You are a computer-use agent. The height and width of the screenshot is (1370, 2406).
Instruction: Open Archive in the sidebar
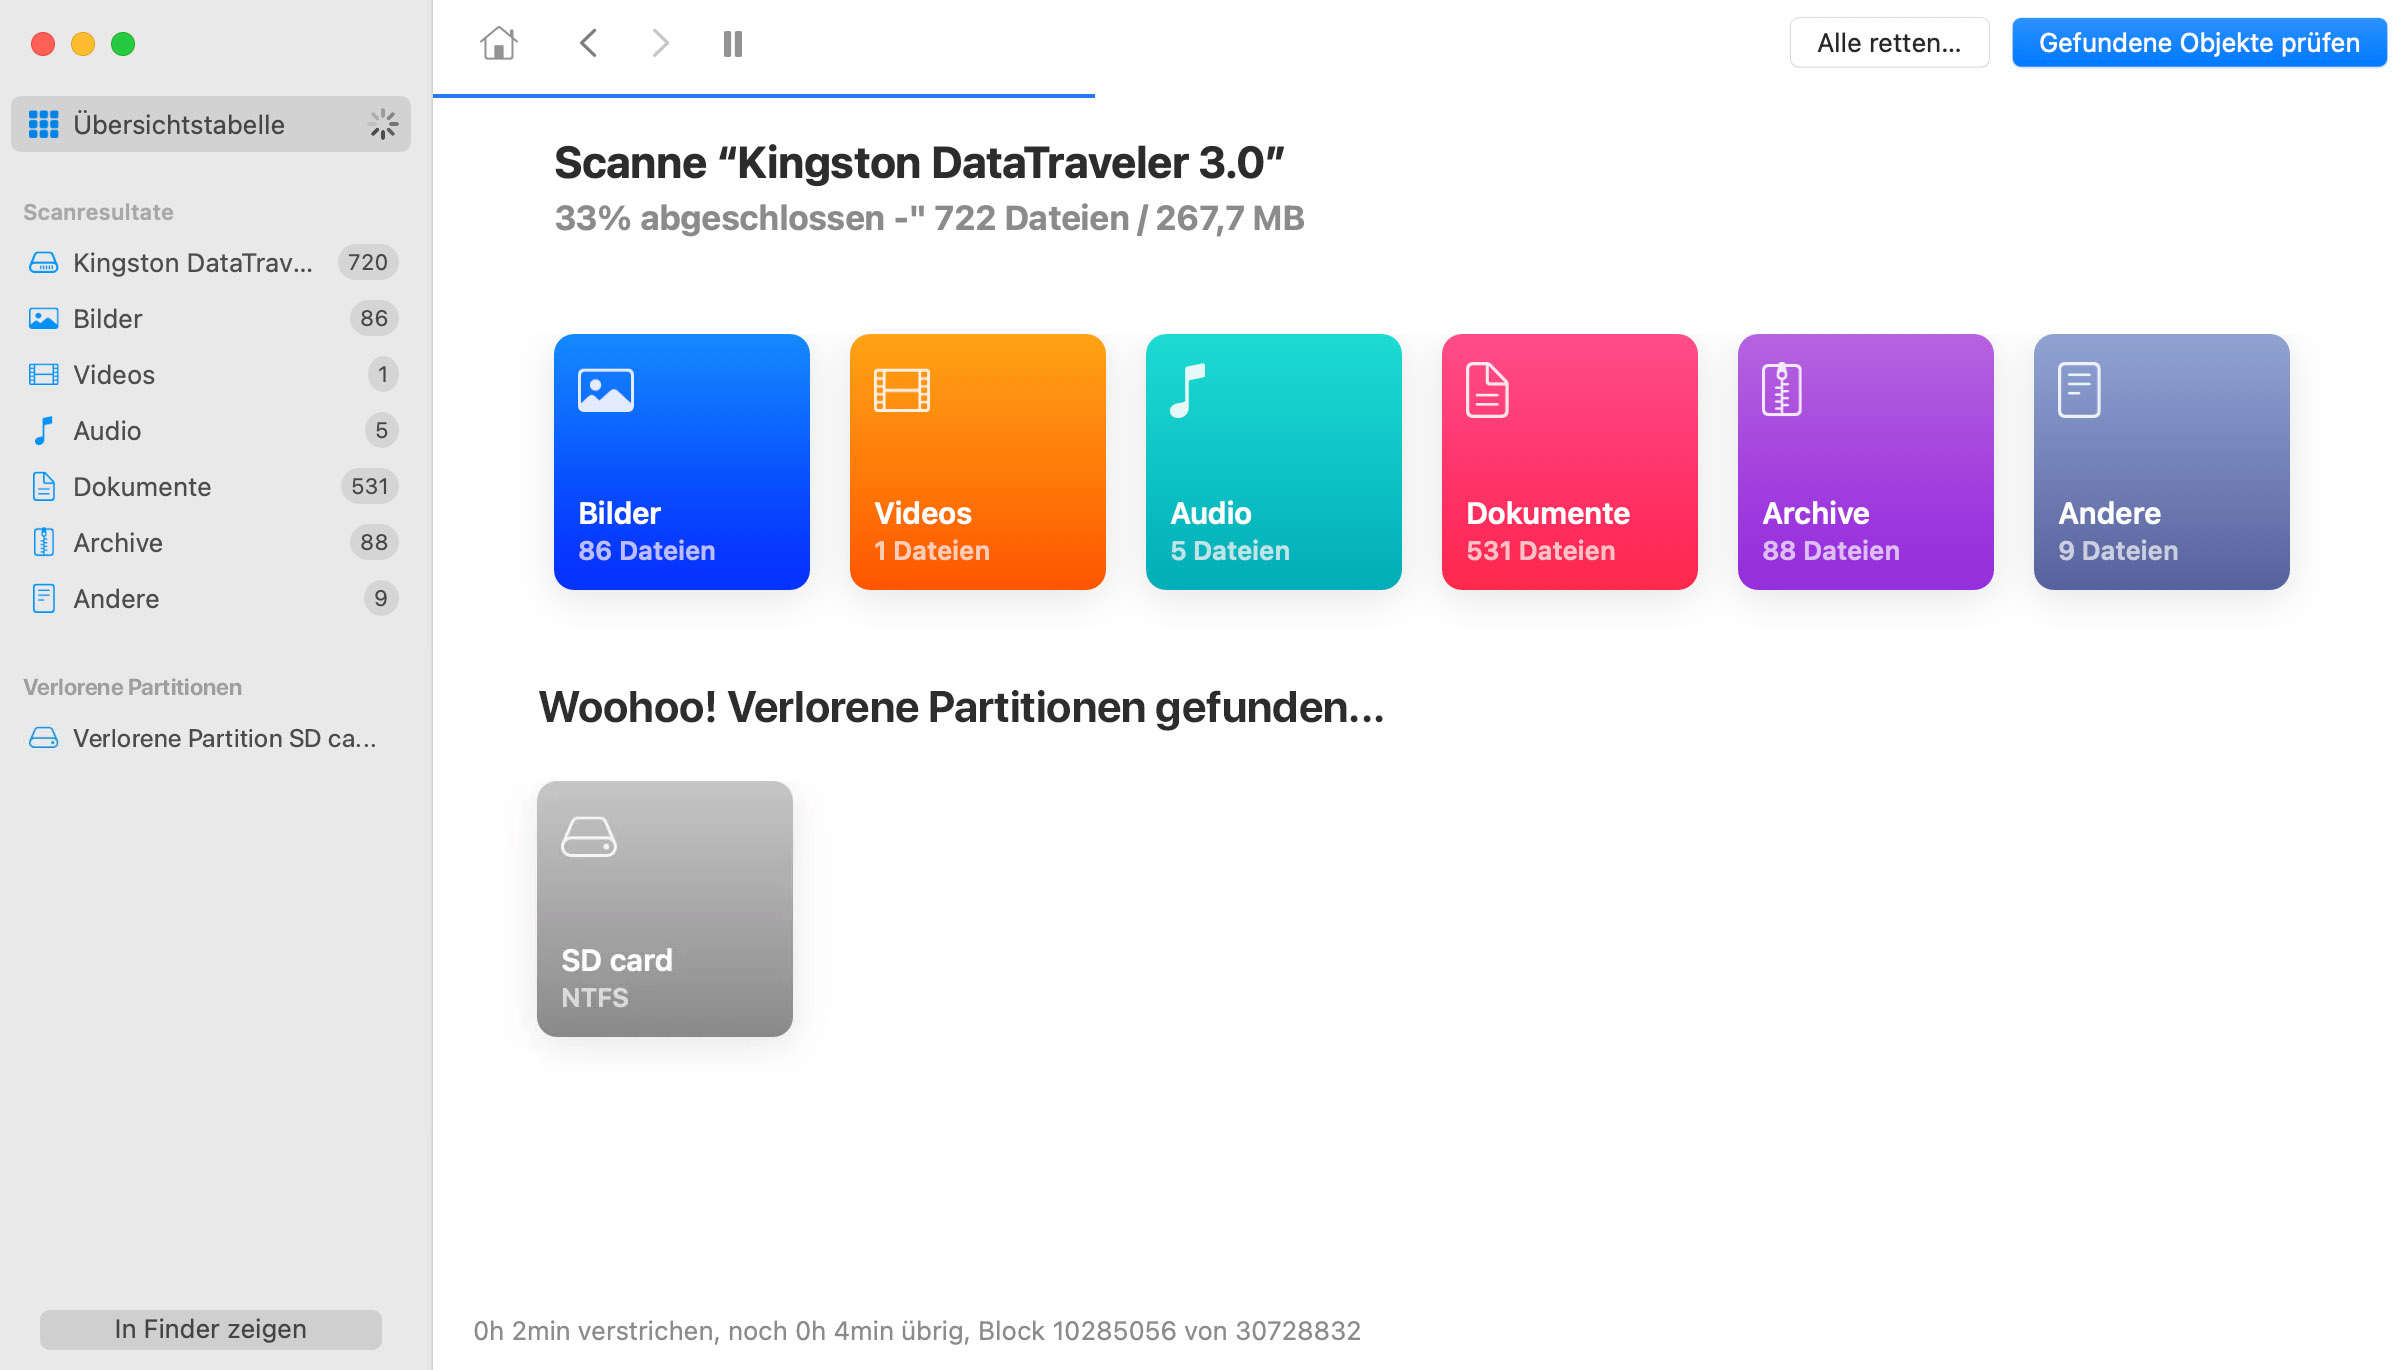(x=211, y=542)
